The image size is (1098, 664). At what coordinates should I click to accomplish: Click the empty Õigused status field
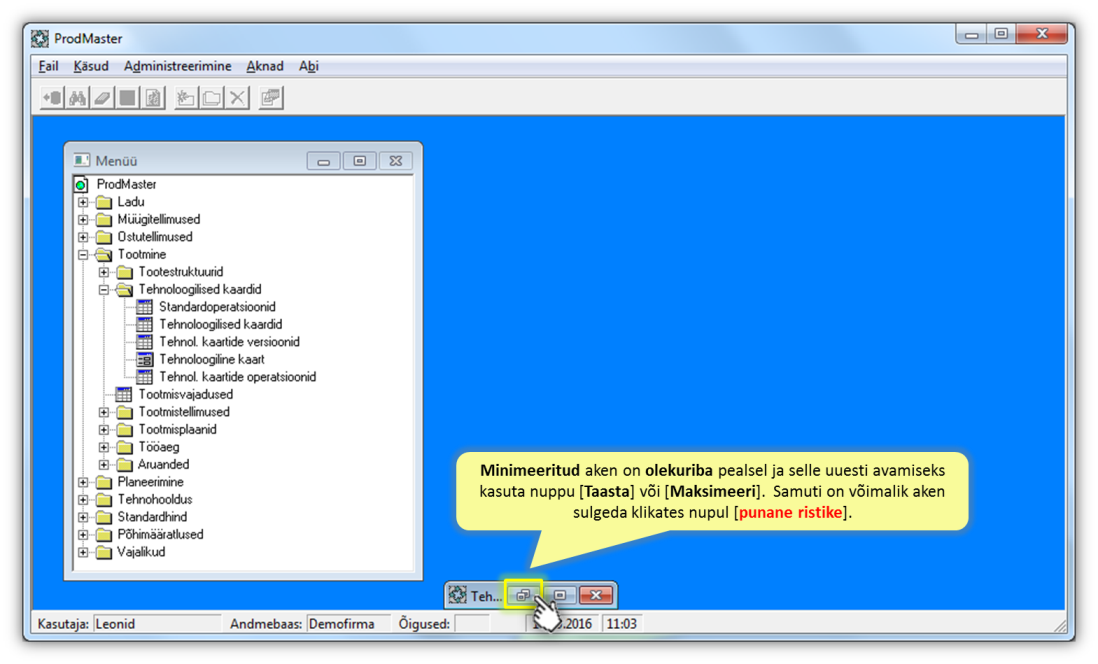coord(471,623)
